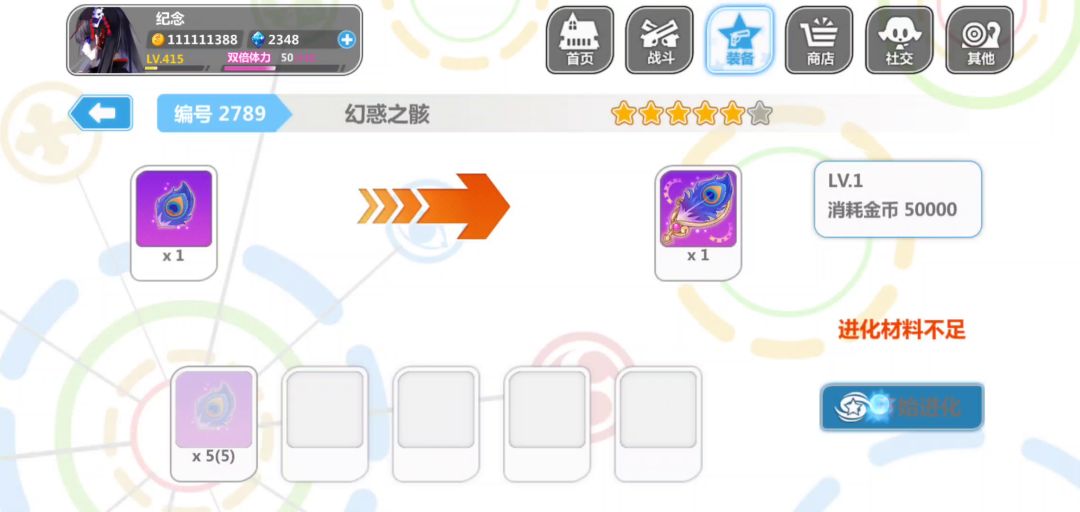The image size is (1080, 512).
Task: Open the 战斗 battle menu
Action: [659, 40]
